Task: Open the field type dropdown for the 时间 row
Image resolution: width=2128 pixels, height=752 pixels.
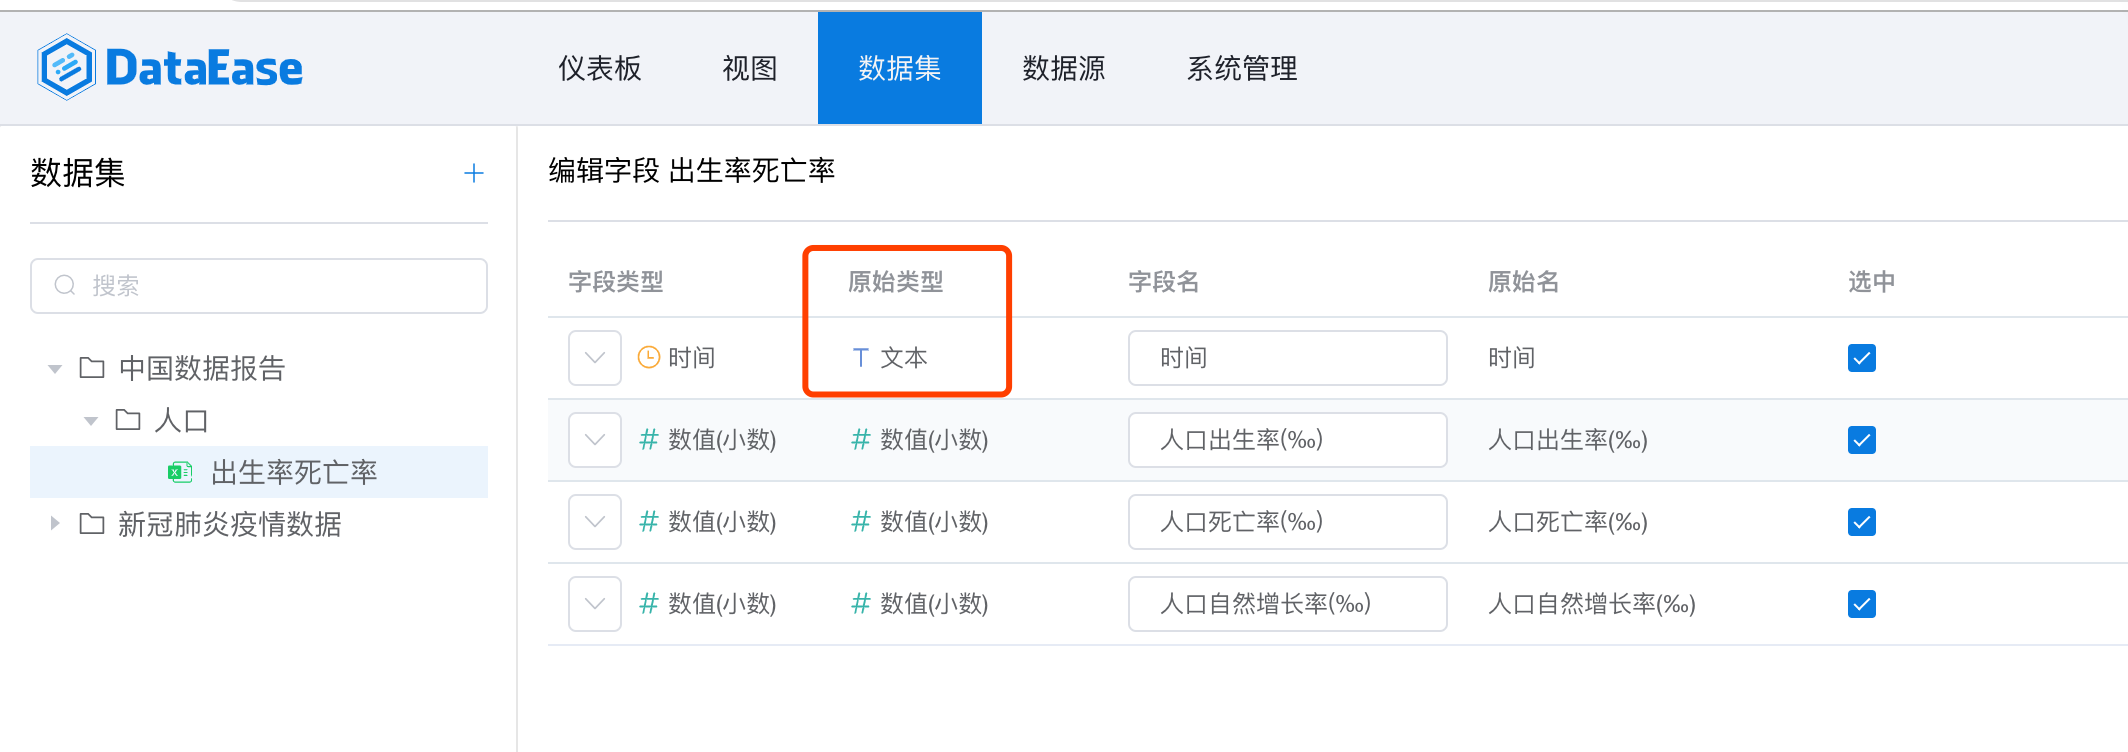Action: click(x=595, y=358)
